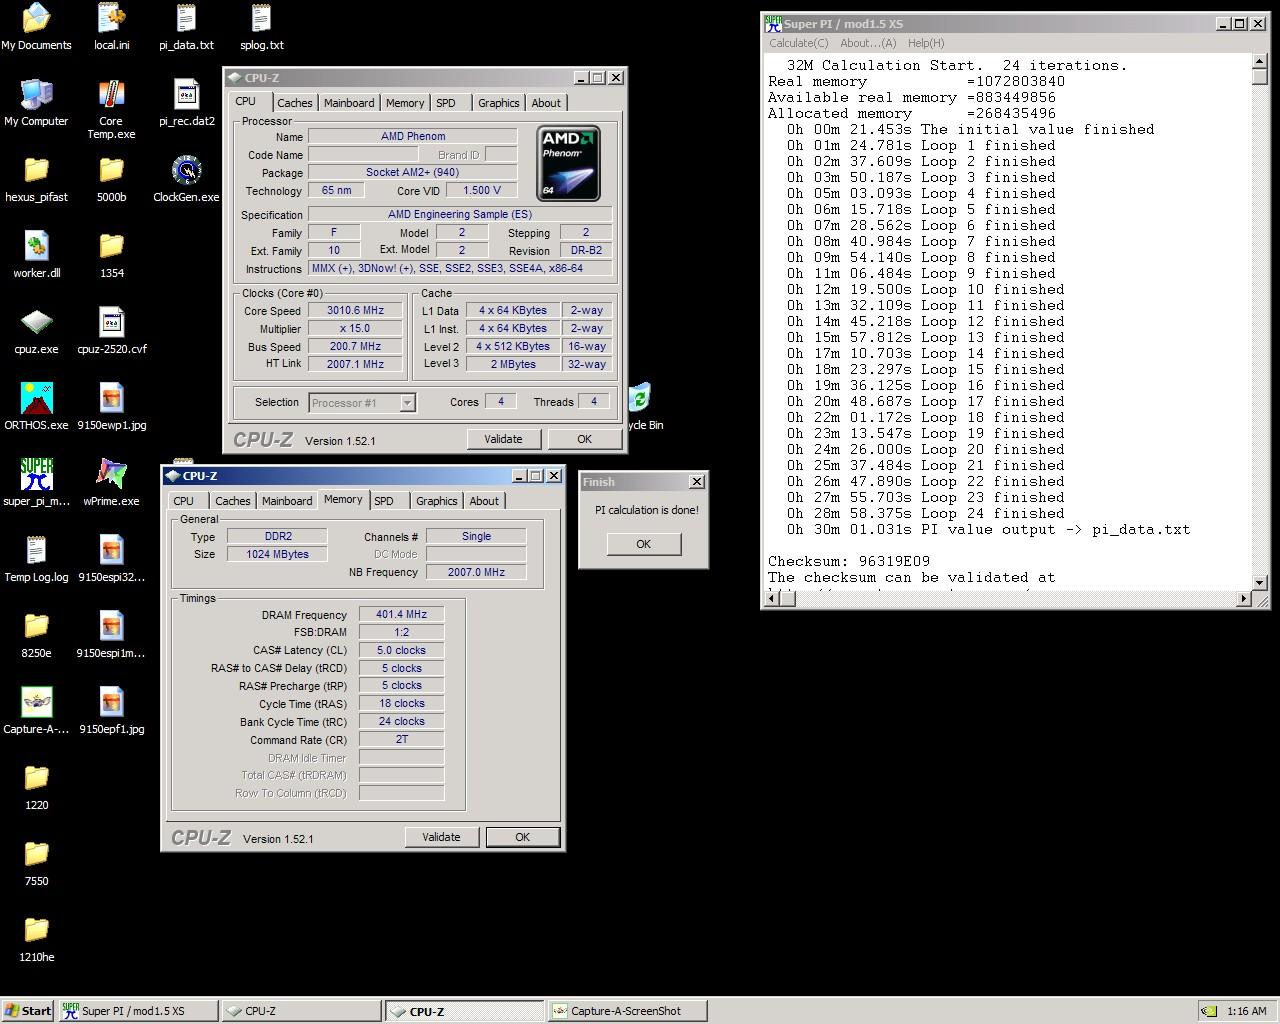Open pi_data.txt desktop file

(x=186, y=27)
